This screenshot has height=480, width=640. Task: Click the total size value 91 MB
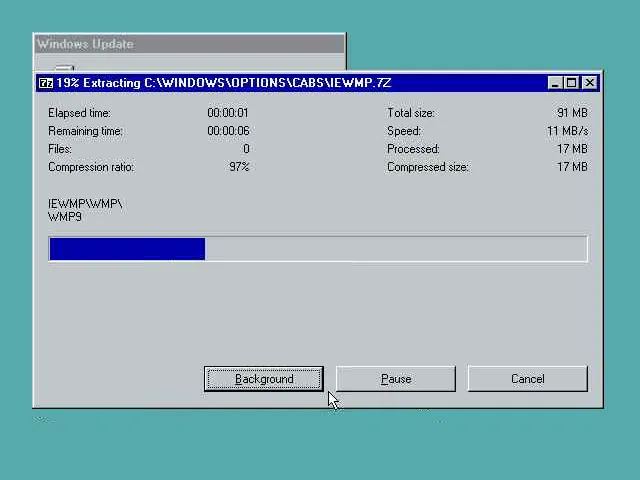click(572, 113)
